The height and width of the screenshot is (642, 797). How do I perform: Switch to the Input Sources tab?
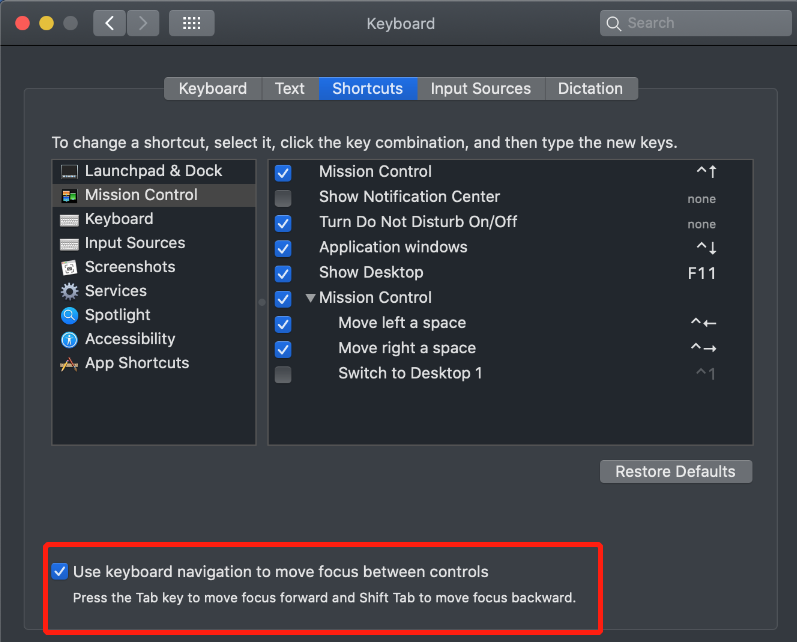point(481,89)
